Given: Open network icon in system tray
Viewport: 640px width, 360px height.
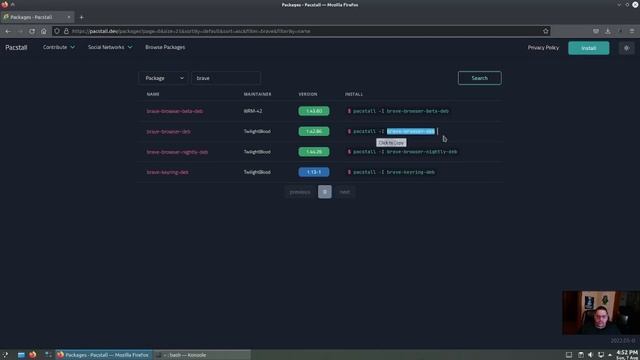Looking at the screenshot, I should pyautogui.click(x=600, y=355).
